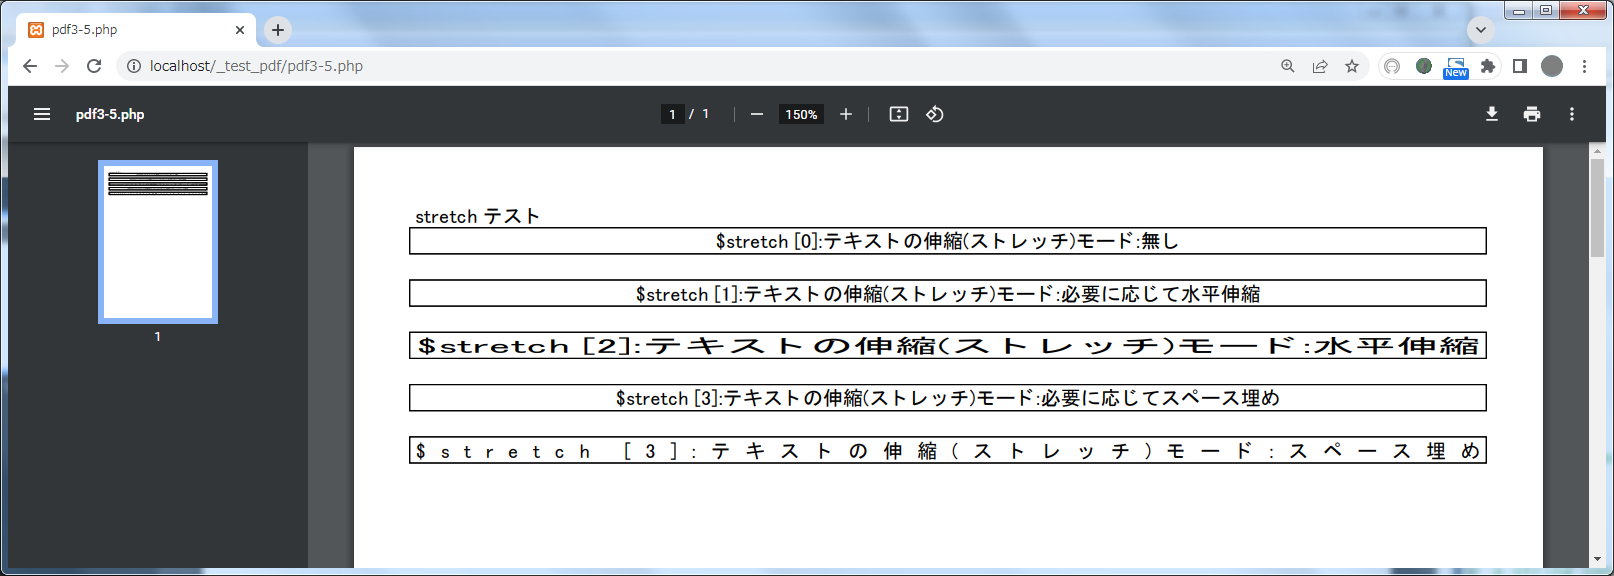The image size is (1614, 576).
Task: Open a new browser tab
Action: tap(278, 30)
